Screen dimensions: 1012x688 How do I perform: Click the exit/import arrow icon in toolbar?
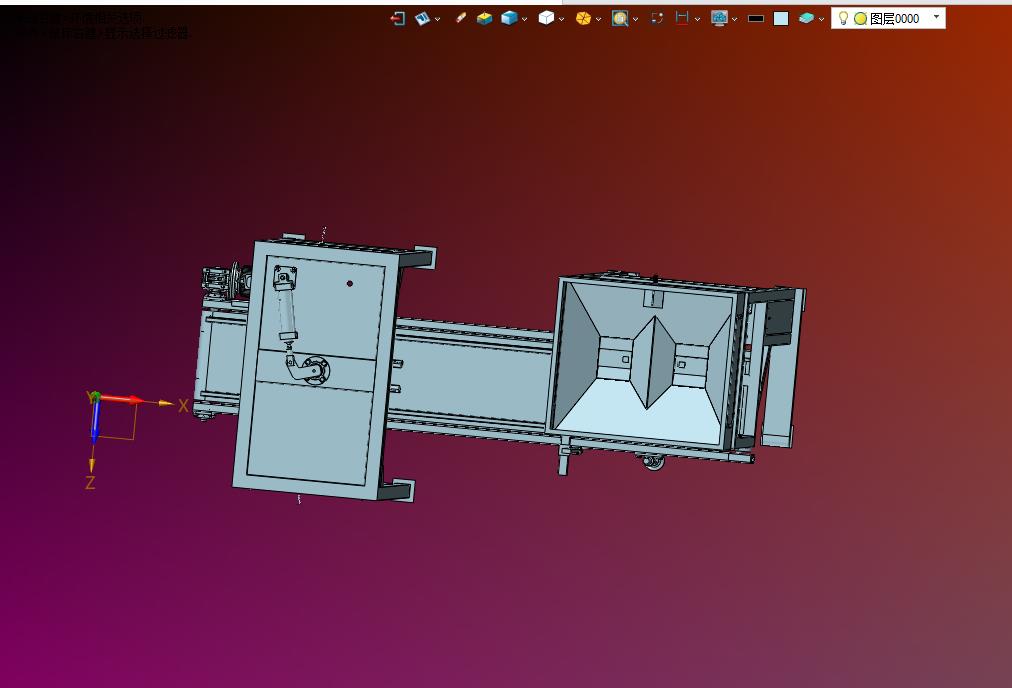398,18
